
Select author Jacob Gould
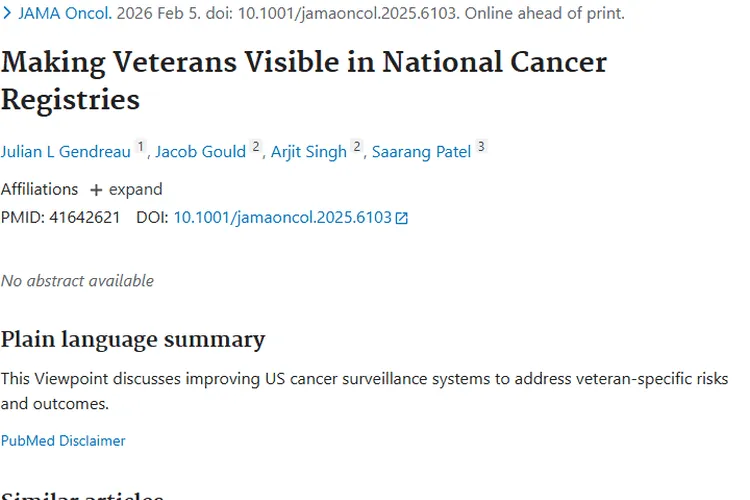(200, 152)
